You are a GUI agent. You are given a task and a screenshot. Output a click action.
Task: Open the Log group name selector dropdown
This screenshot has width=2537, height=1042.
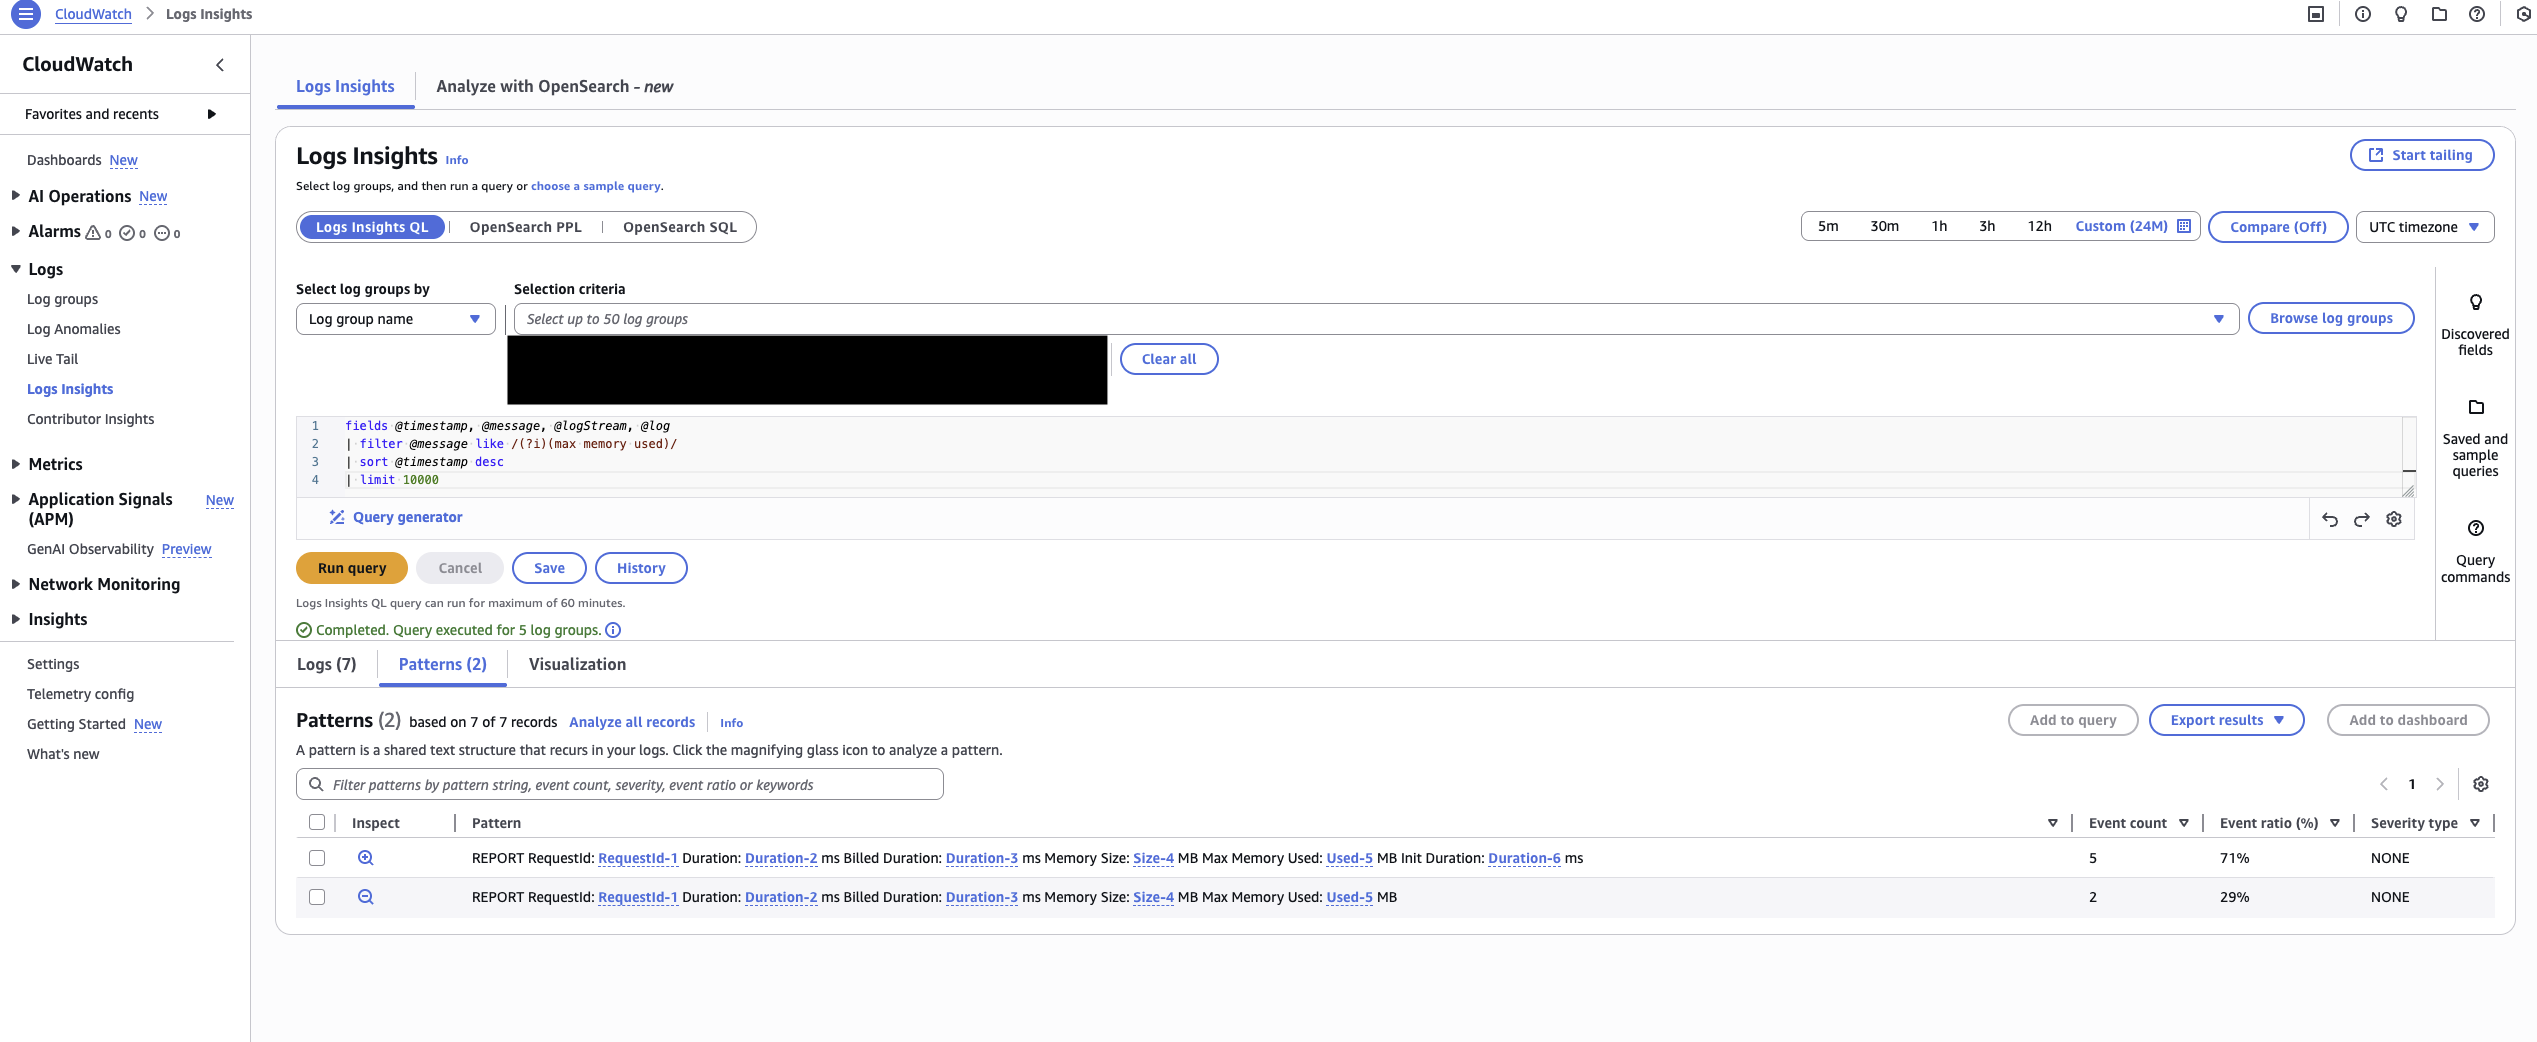[395, 318]
